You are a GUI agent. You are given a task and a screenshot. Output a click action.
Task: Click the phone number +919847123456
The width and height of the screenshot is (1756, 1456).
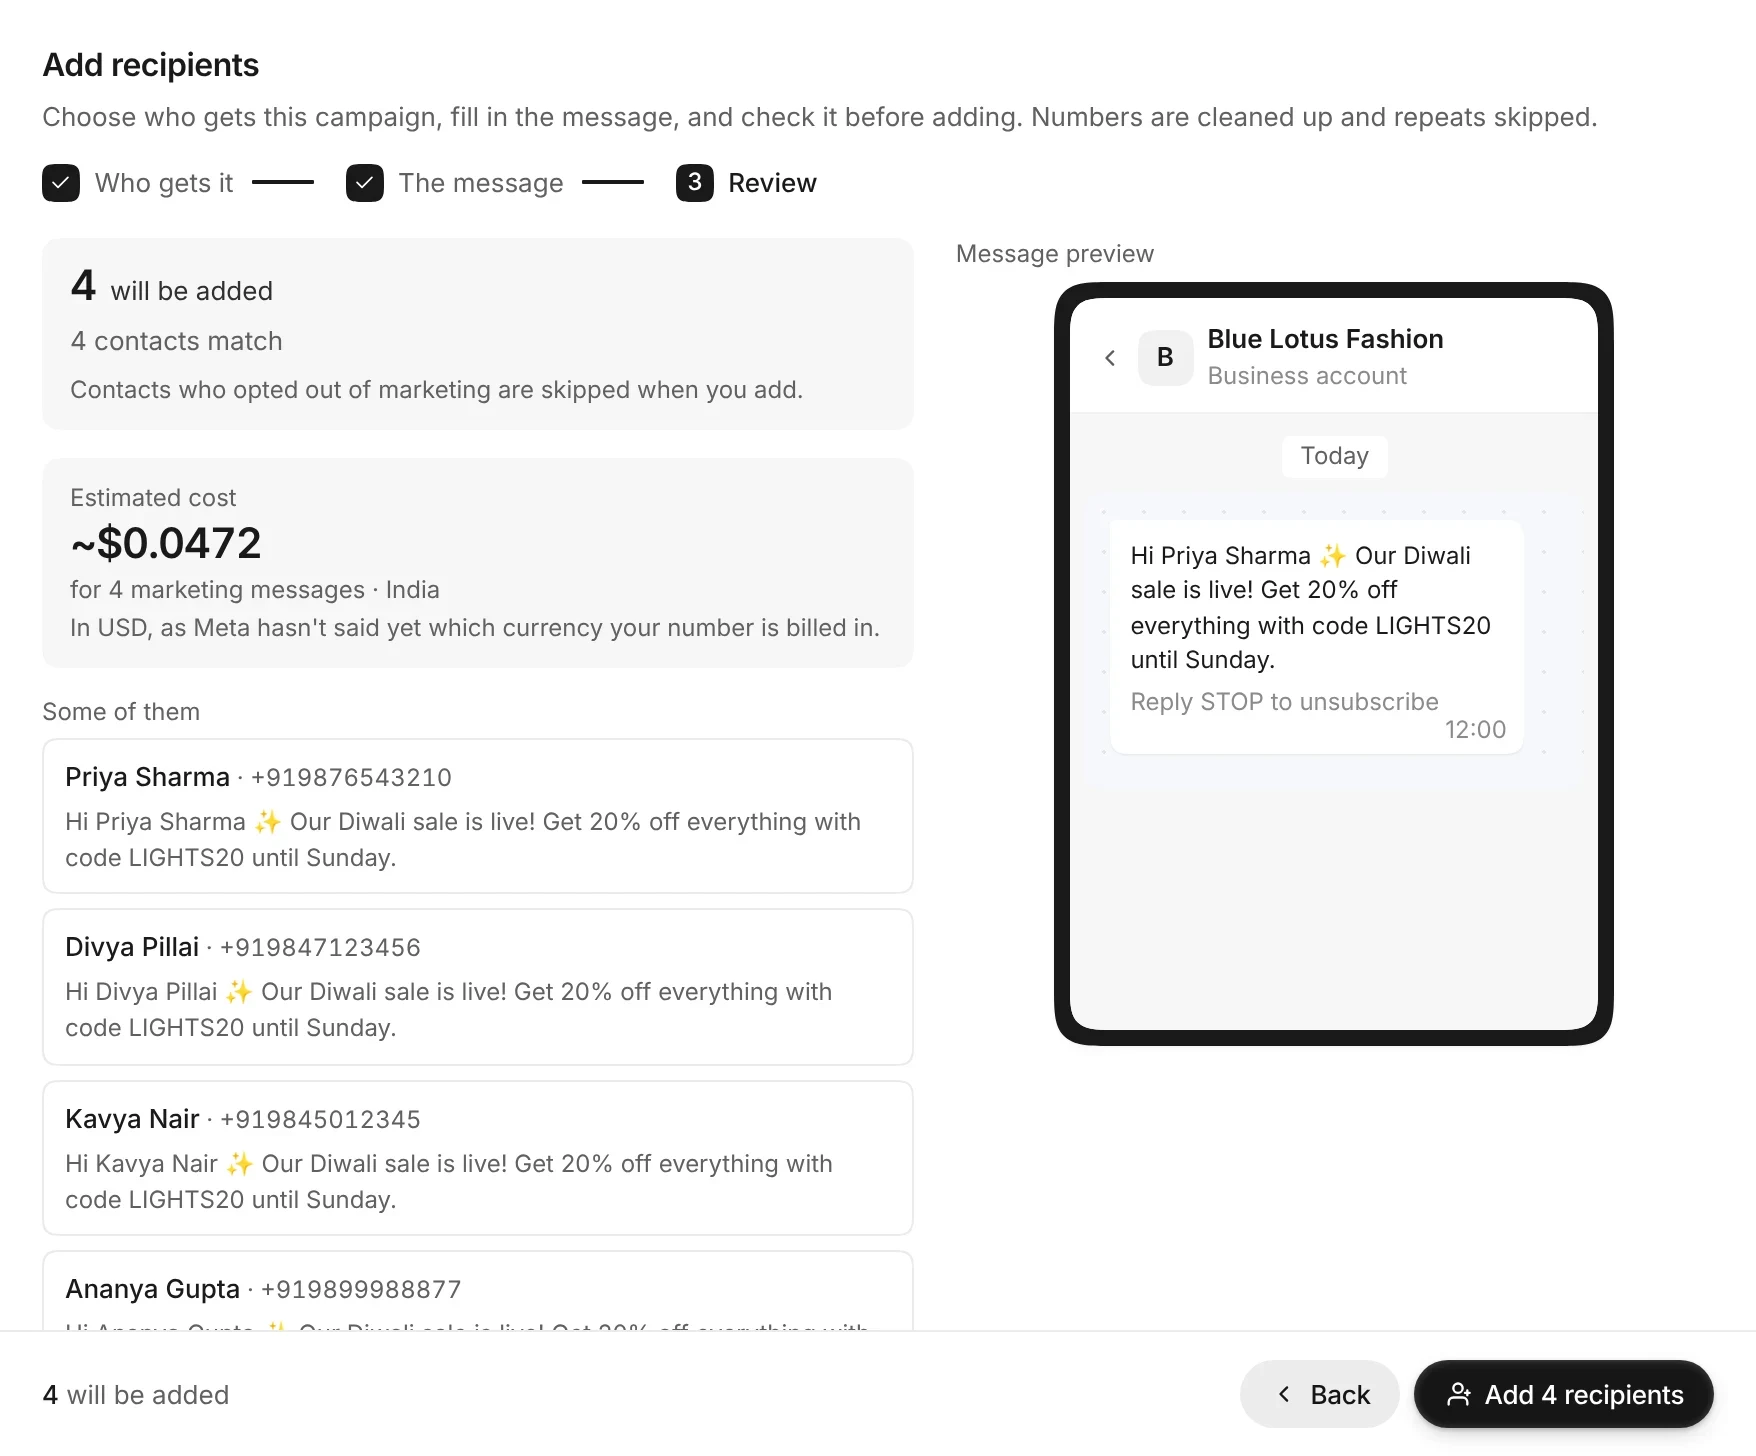pos(320,947)
